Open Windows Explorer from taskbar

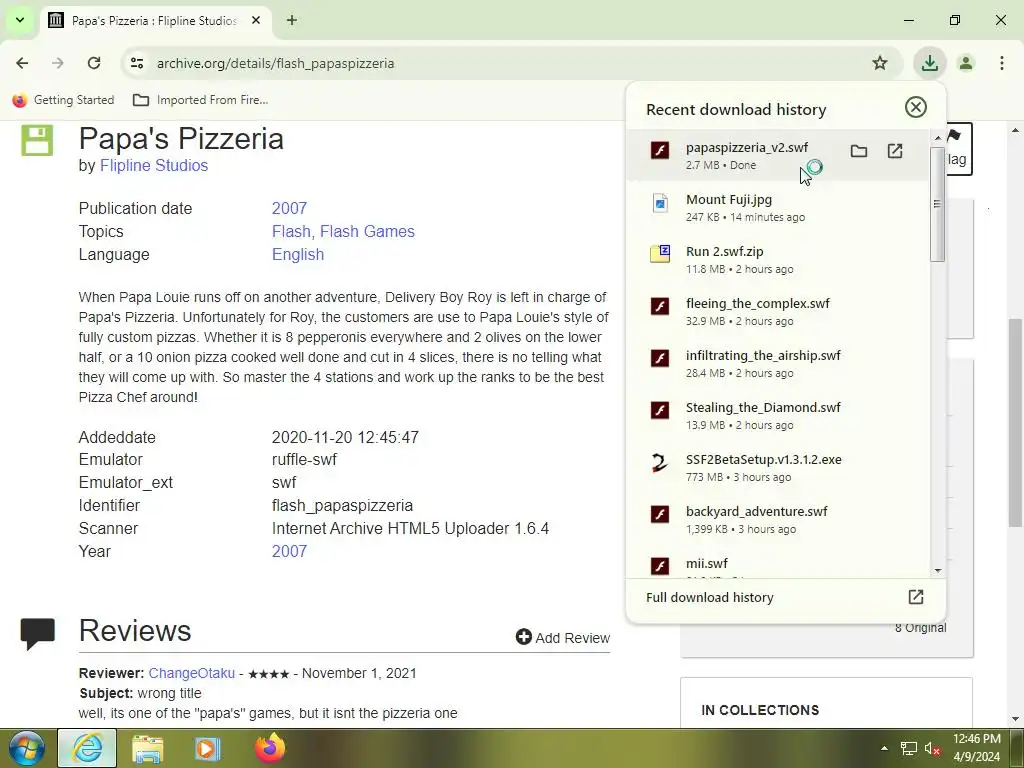click(148, 748)
